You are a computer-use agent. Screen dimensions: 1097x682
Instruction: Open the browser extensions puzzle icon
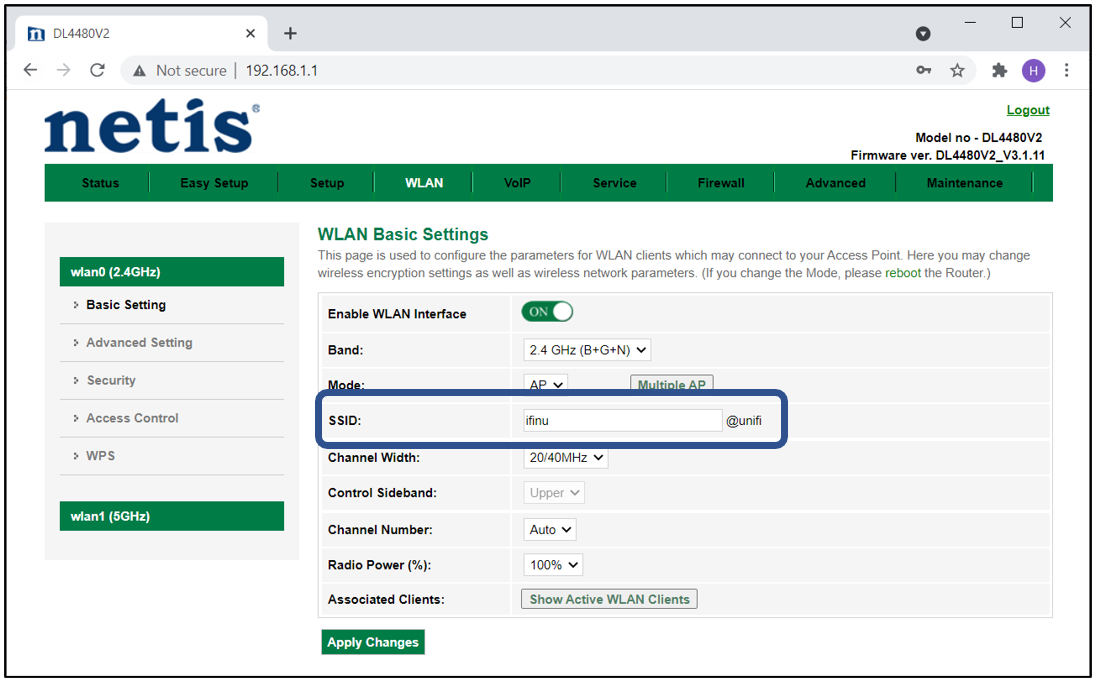[998, 70]
